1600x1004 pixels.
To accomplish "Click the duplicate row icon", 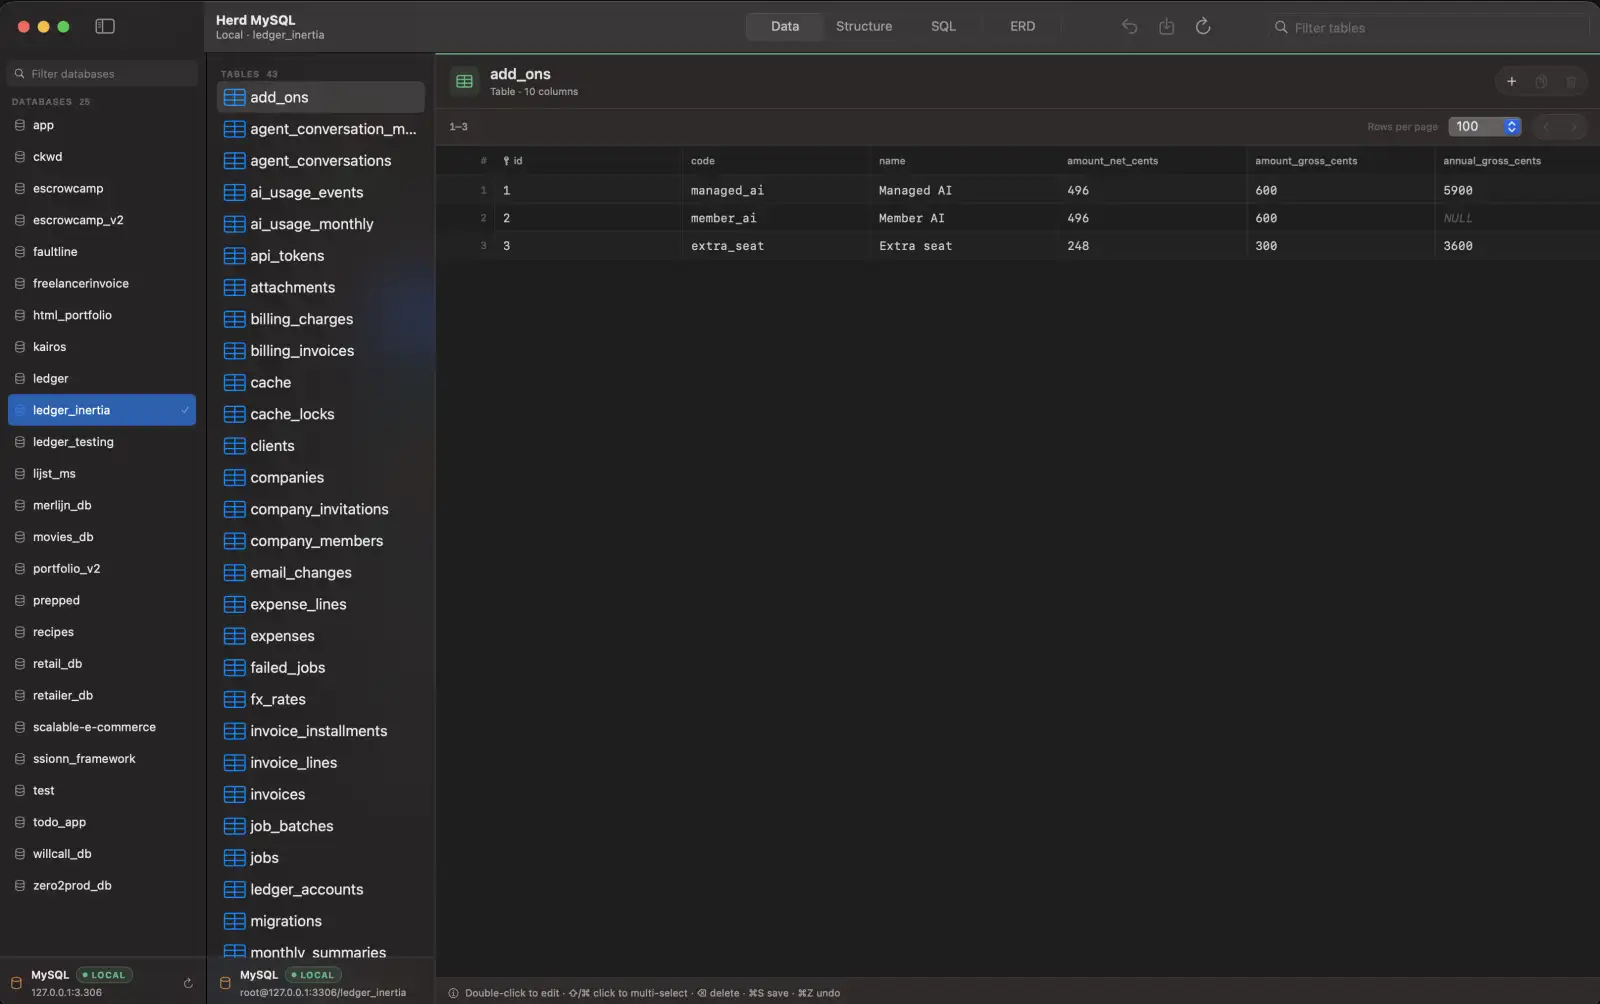I will [1541, 81].
